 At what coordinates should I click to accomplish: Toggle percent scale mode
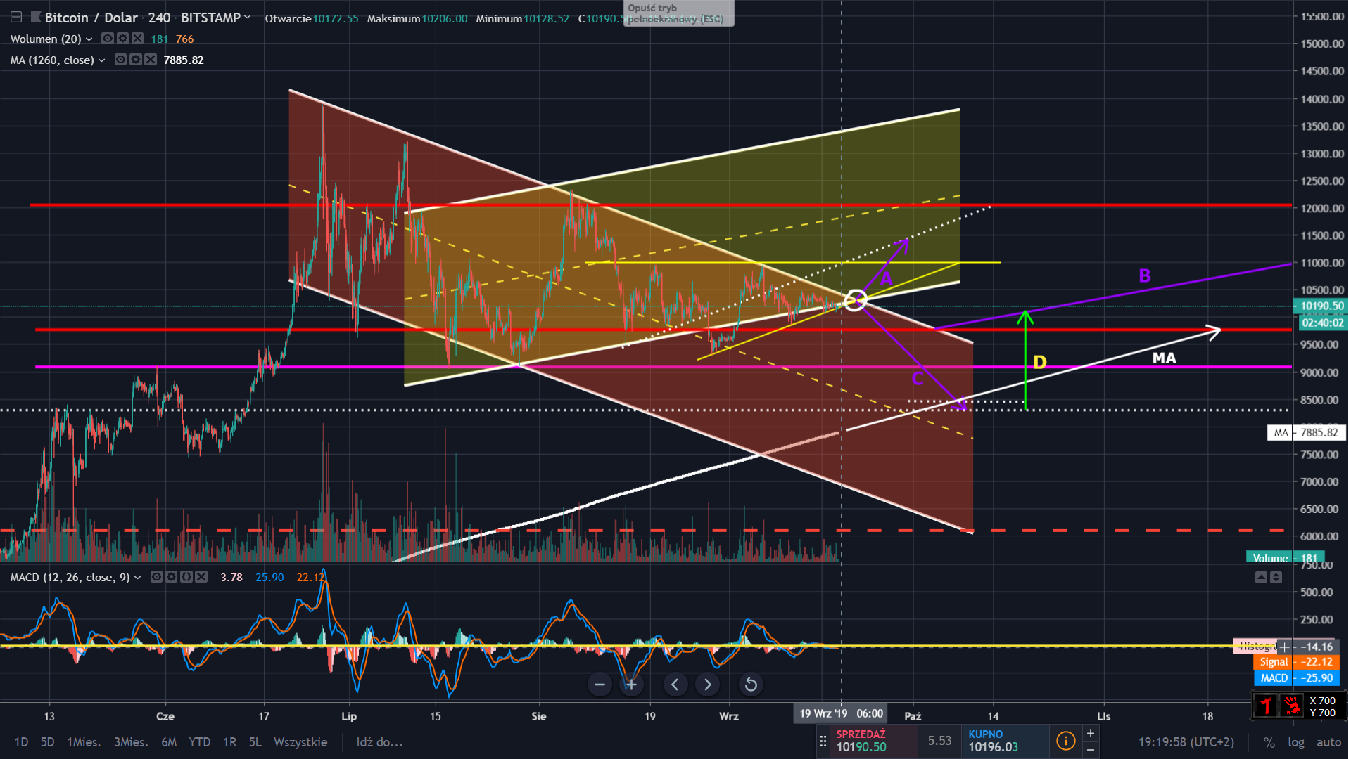pos(1269,742)
